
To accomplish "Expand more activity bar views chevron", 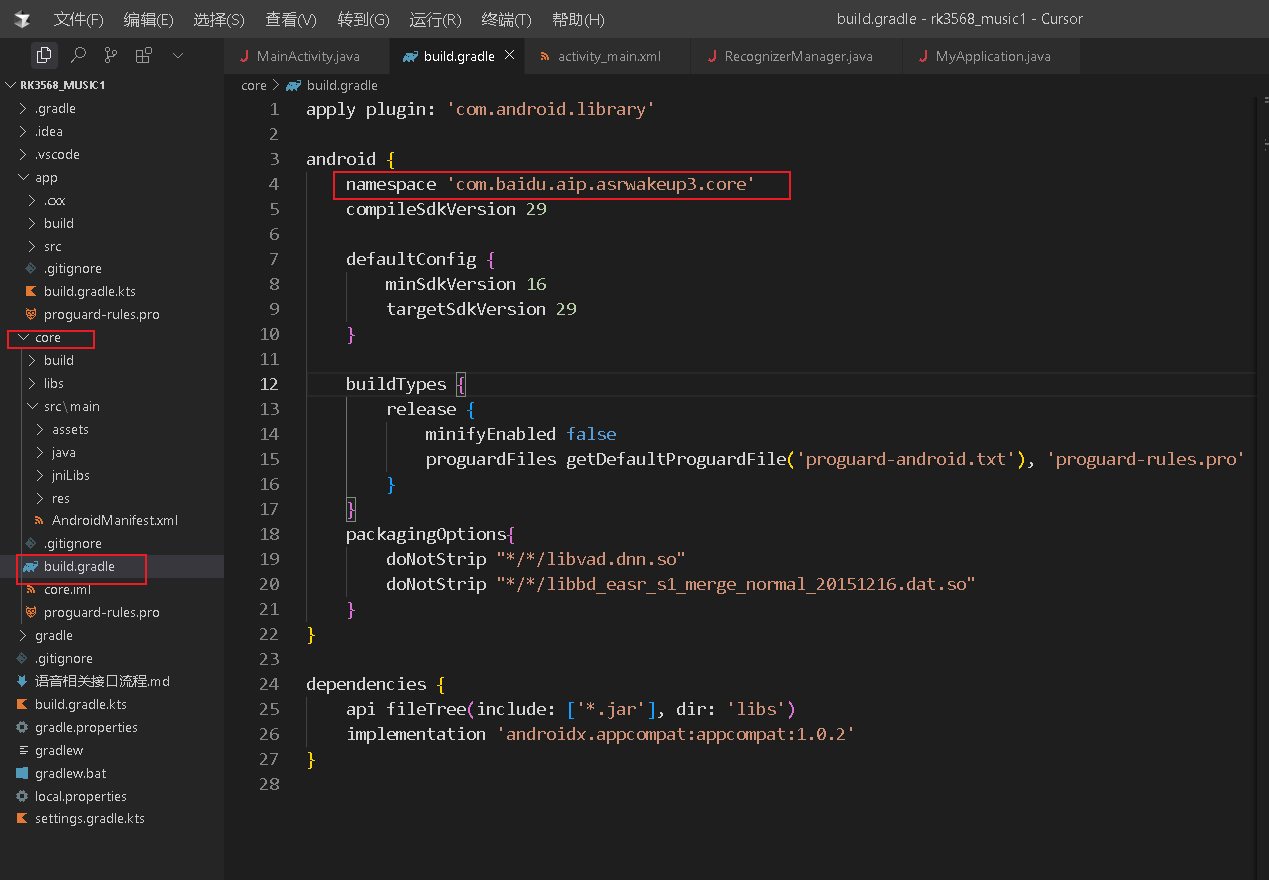I will click(x=178, y=56).
